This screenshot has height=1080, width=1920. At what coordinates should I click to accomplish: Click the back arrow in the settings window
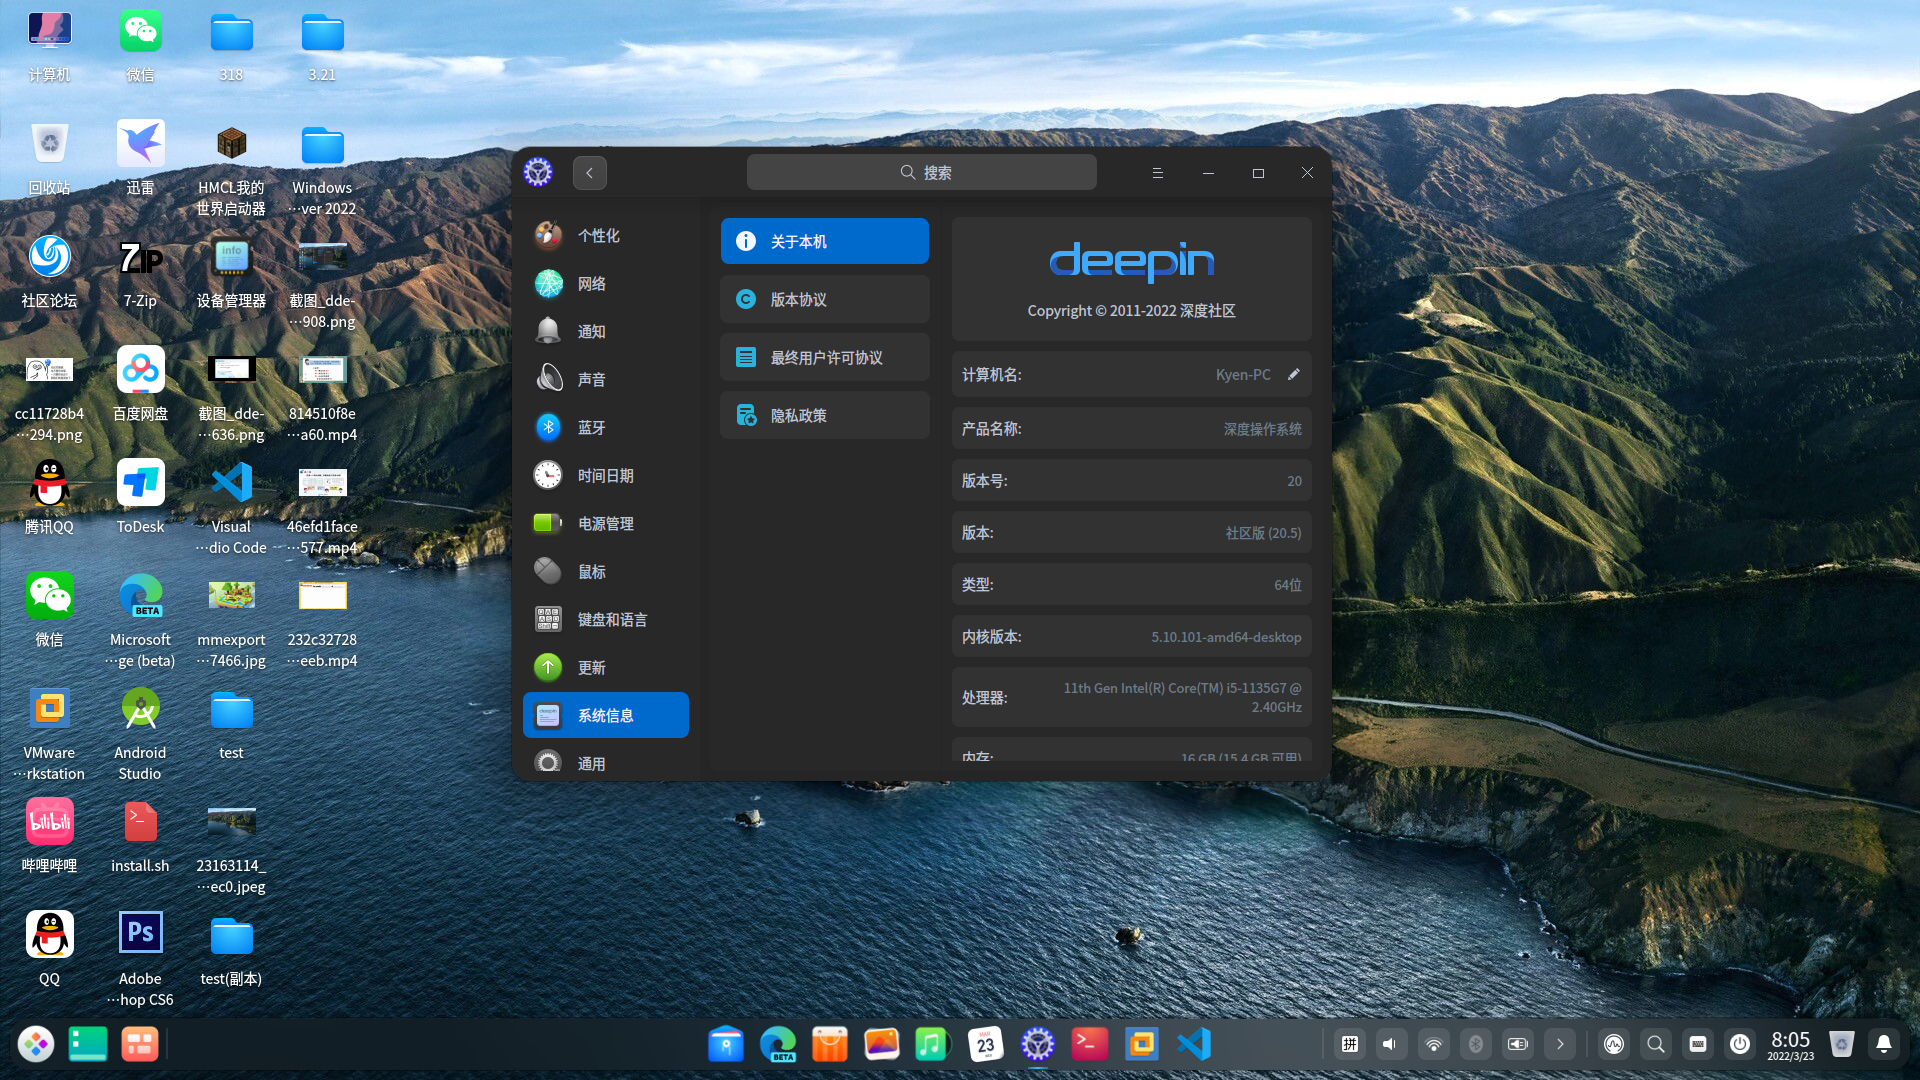[x=589, y=172]
